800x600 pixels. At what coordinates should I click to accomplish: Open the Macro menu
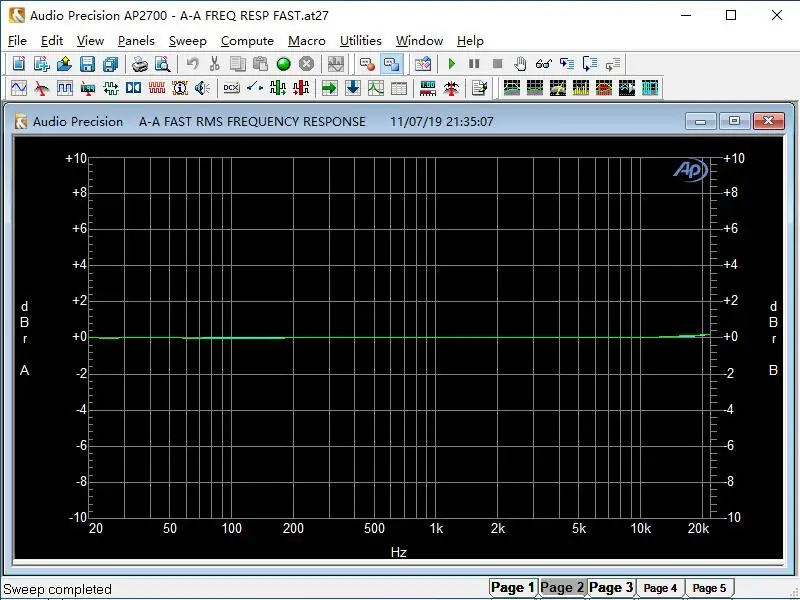click(307, 41)
